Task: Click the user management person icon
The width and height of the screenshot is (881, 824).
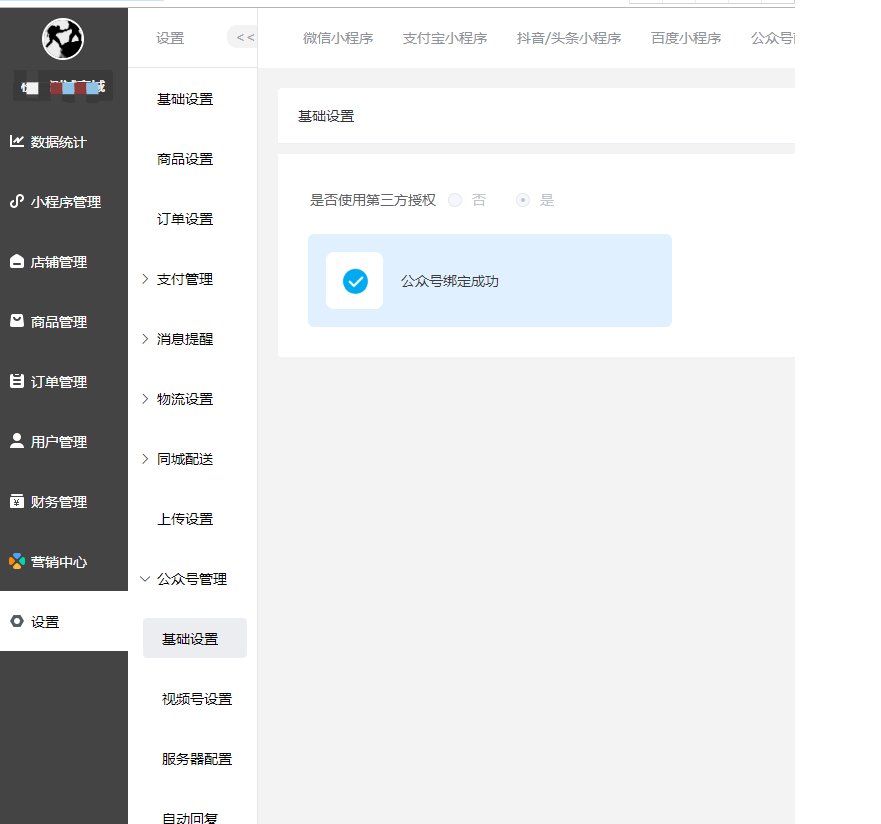Action: pos(17,441)
